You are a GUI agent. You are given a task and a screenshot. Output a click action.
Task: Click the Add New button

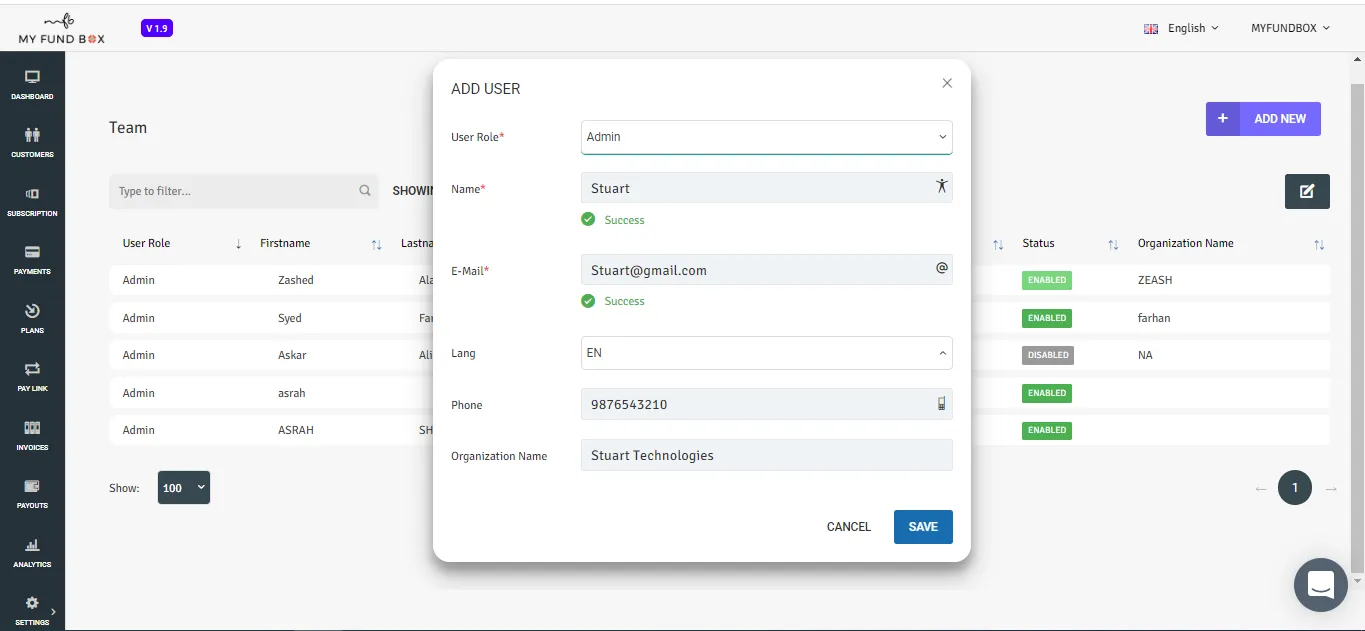pos(1263,119)
